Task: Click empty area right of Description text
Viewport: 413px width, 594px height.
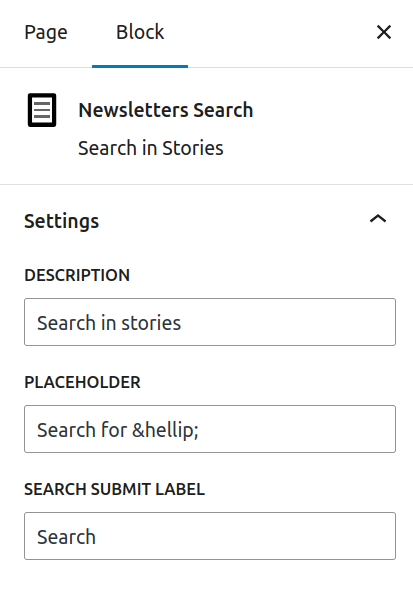Action: (x=288, y=323)
